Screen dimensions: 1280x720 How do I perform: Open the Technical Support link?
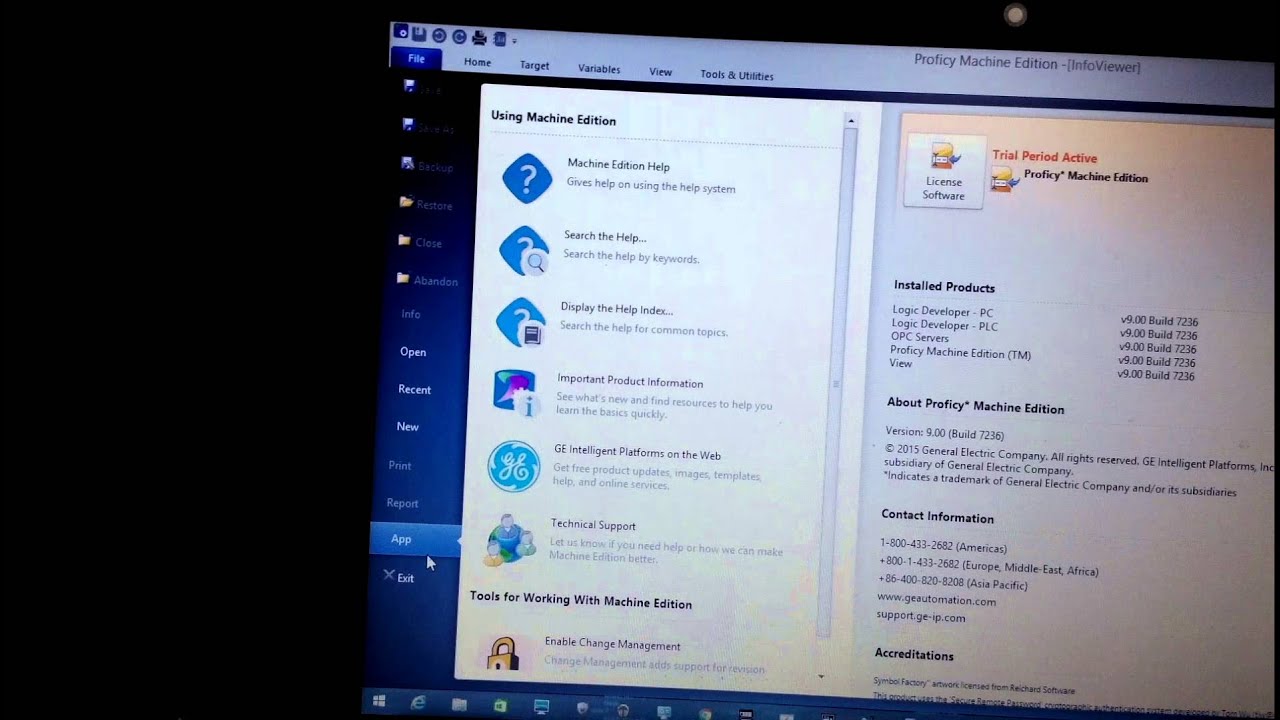coord(593,524)
